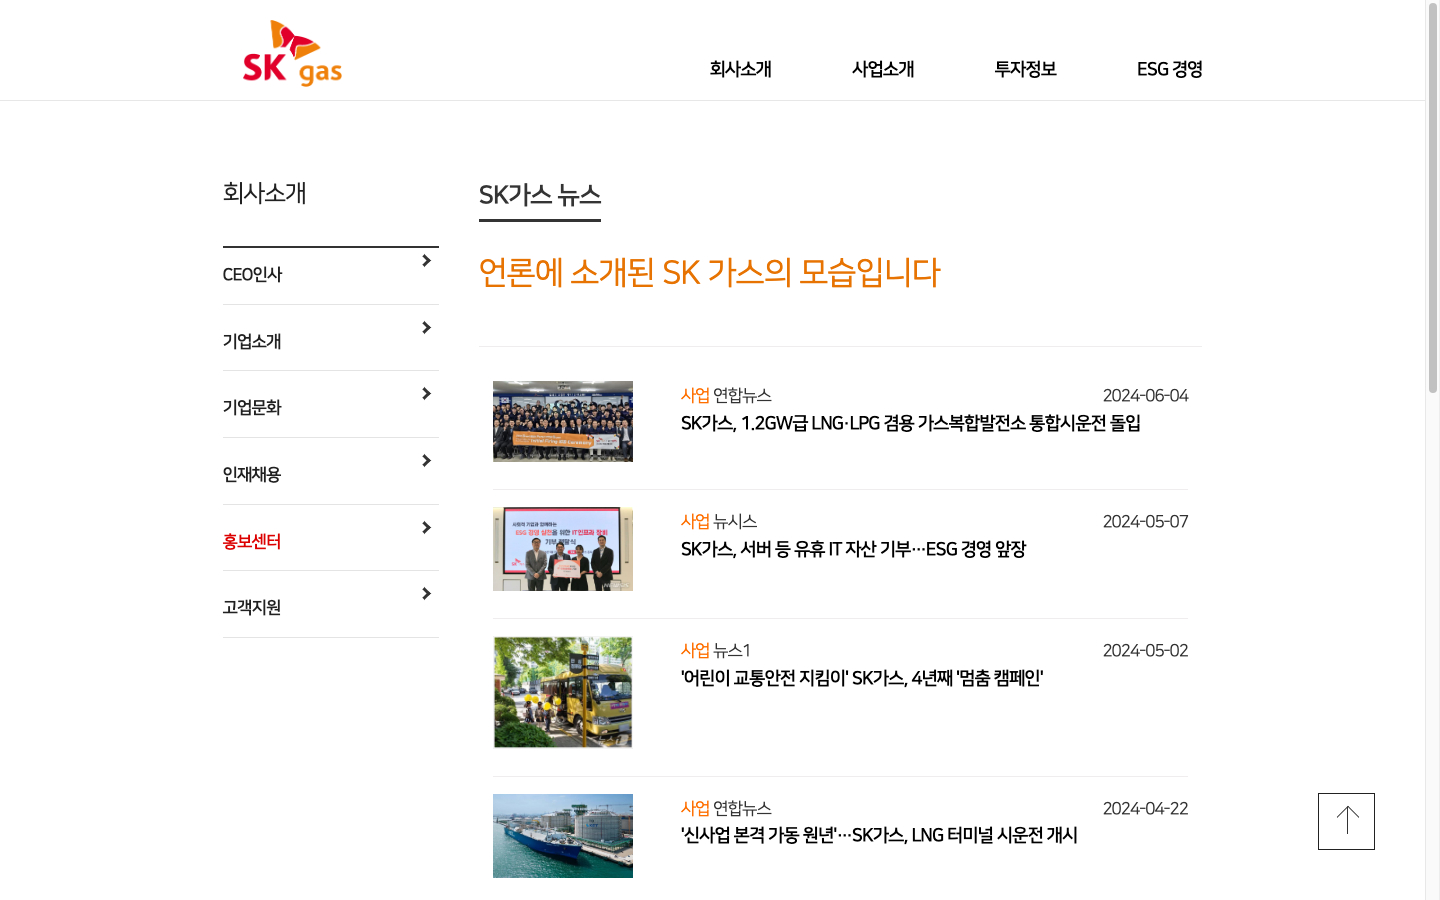
Task: Go to CEO인사 sidebar item
Action: [252, 275]
